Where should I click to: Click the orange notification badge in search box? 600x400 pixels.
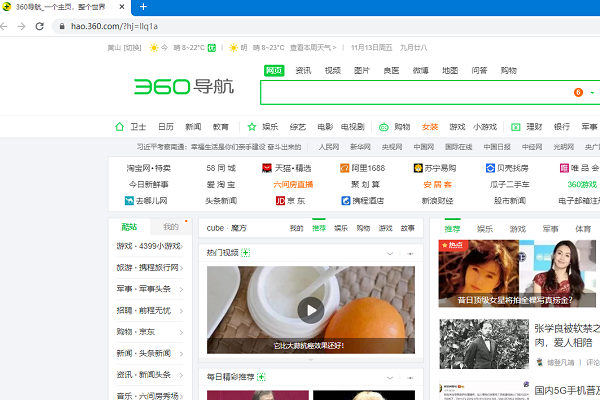(578, 92)
